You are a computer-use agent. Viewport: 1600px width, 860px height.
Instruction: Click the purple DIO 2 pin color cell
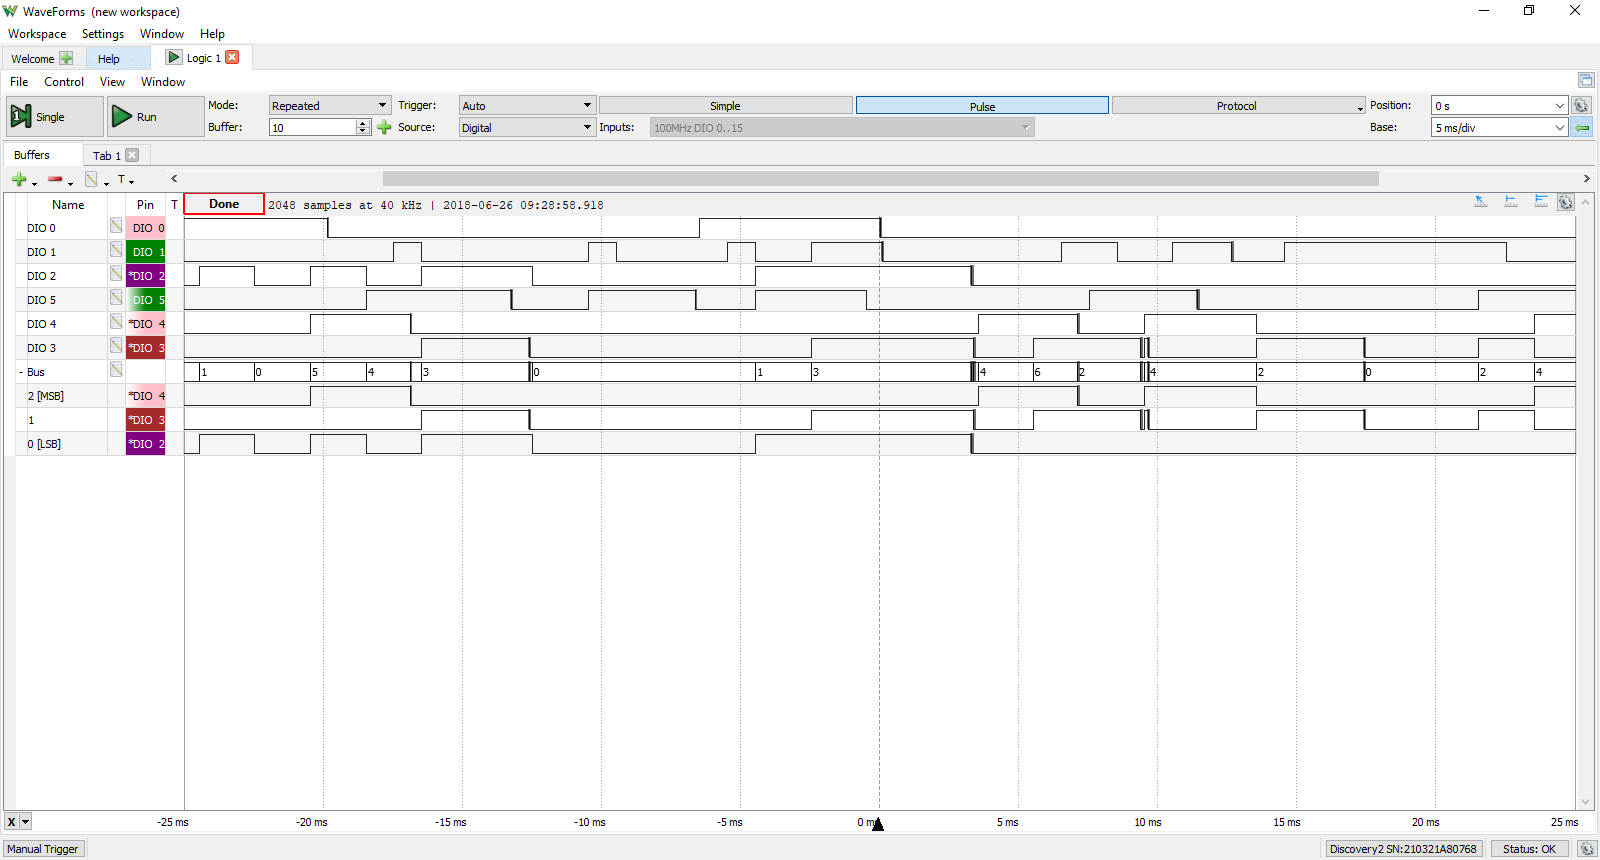click(145, 276)
